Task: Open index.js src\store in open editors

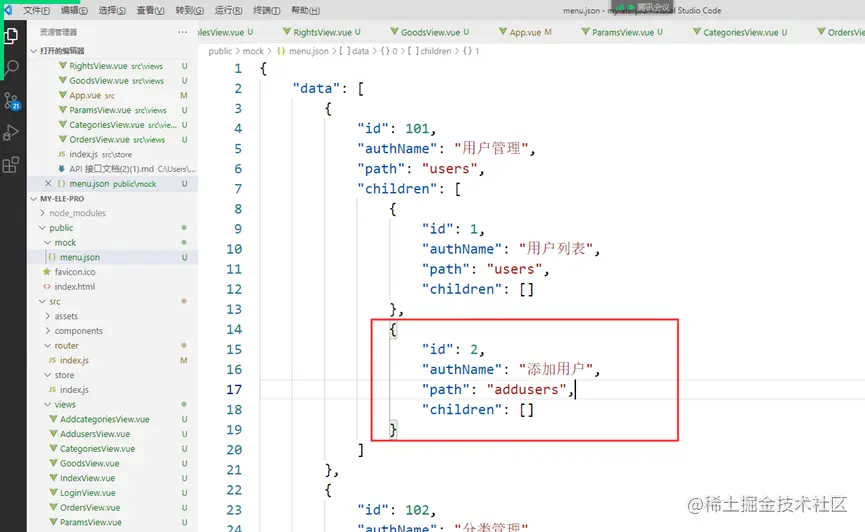Action: pyautogui.click(x=113, y=155)
